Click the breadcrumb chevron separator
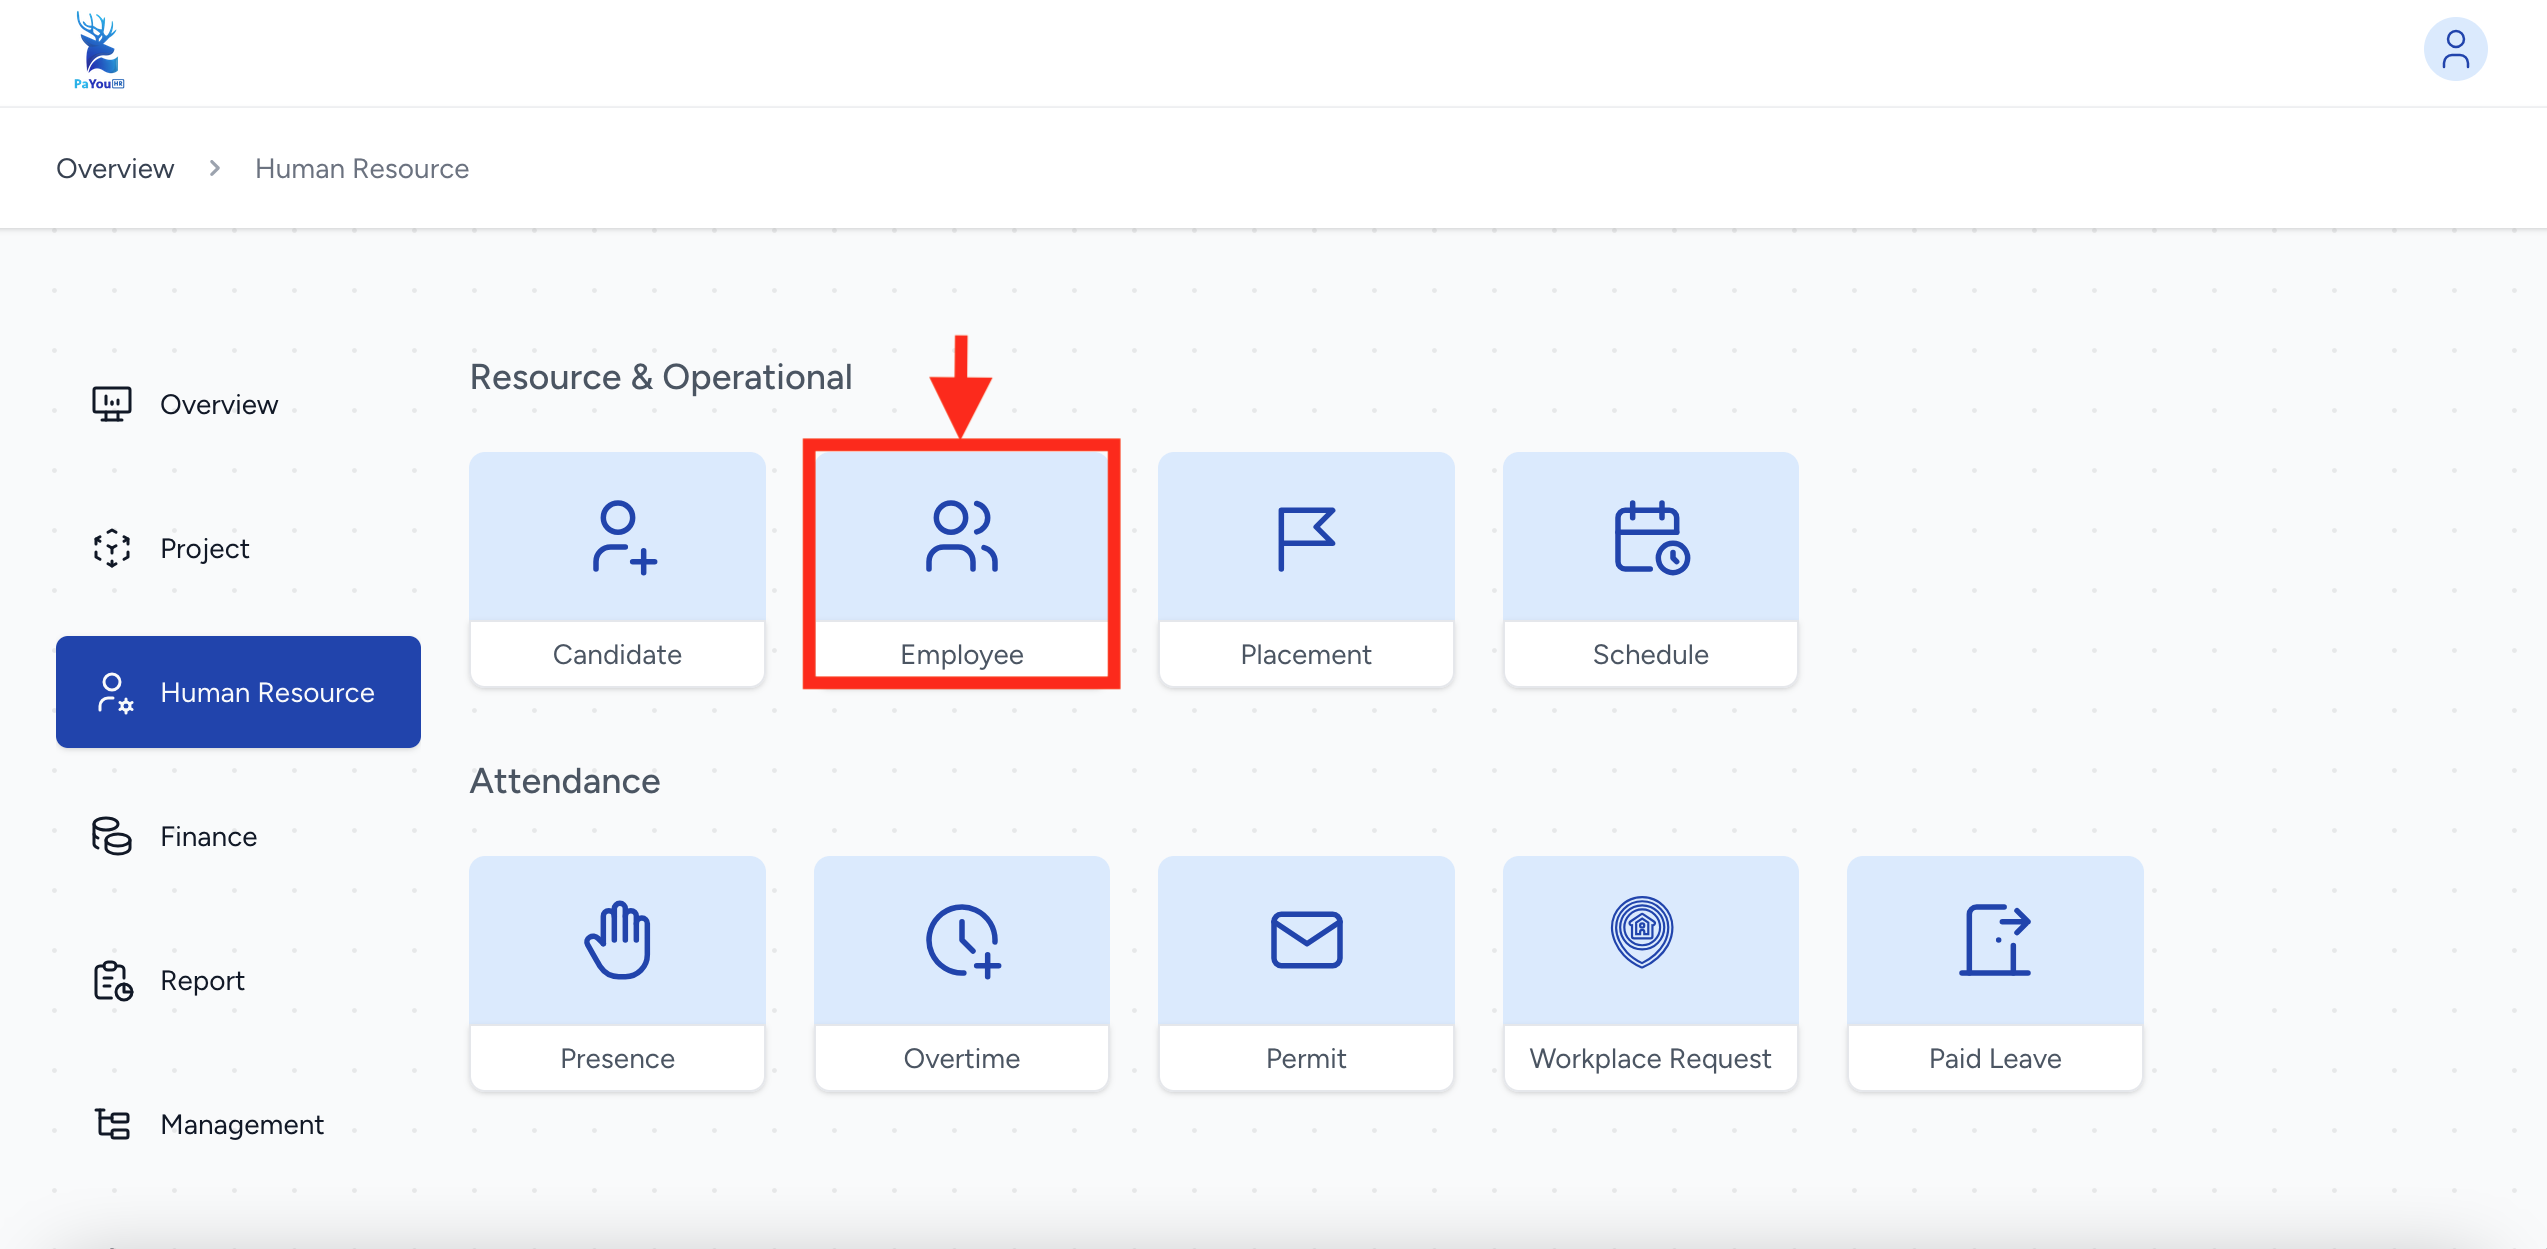This screenshot has width=2547, height=1249. (x=214, y=169)
